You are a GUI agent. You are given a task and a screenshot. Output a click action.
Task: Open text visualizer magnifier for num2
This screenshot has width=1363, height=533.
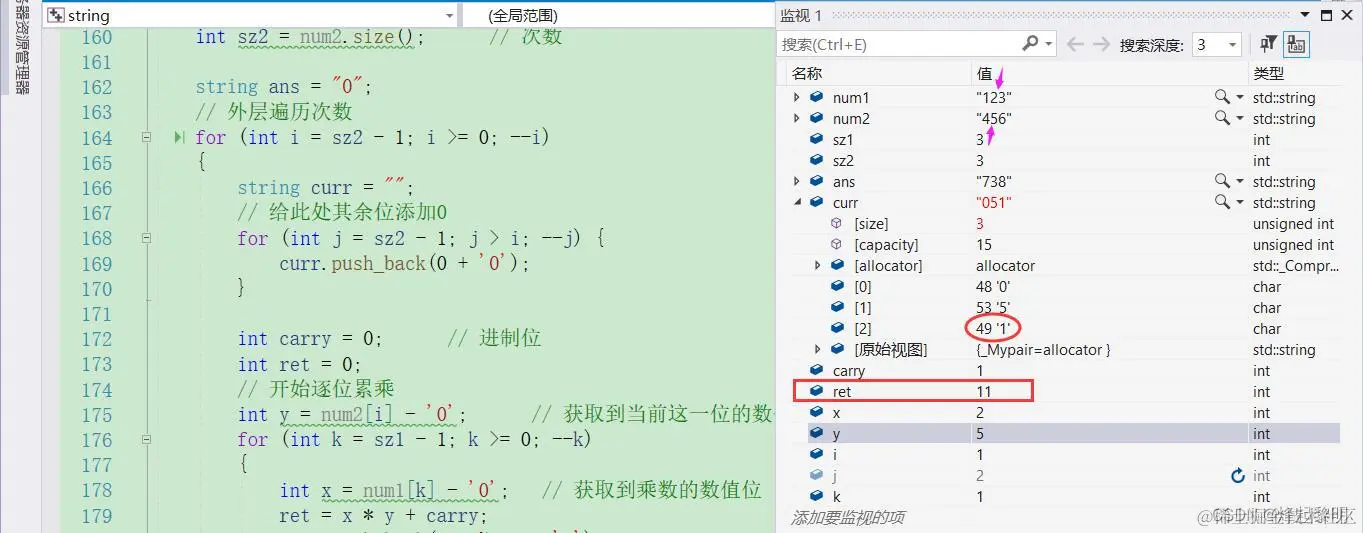(x=1222, y=118)
